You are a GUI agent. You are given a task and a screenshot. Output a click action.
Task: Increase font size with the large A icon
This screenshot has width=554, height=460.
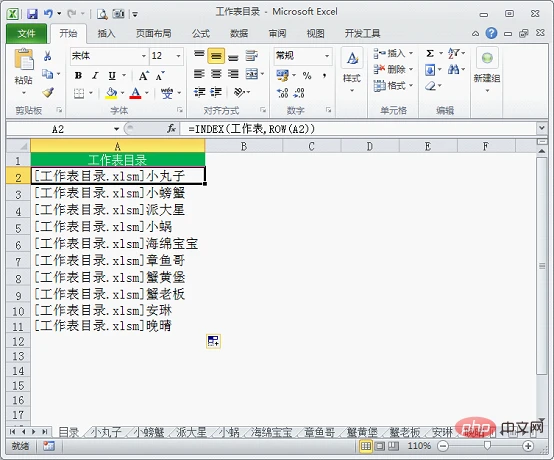click(x=143, y=76)
